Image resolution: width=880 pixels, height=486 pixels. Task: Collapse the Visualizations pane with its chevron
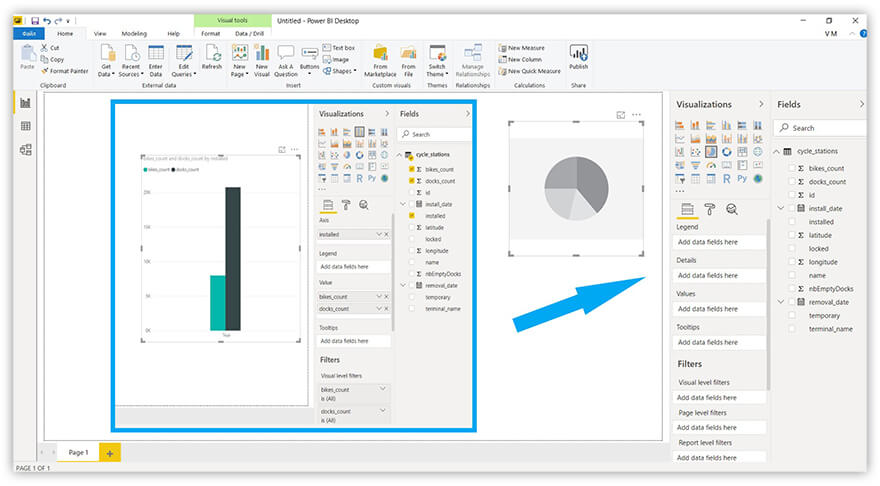[761, 104]
